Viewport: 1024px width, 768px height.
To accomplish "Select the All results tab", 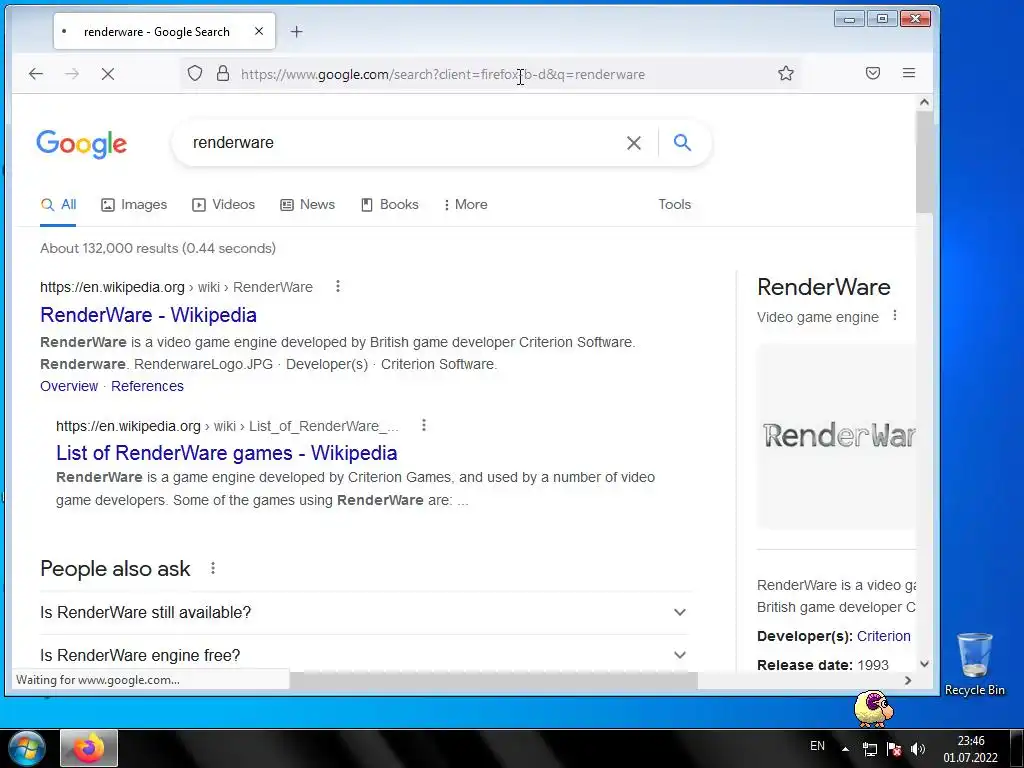I will coord(58,204).
